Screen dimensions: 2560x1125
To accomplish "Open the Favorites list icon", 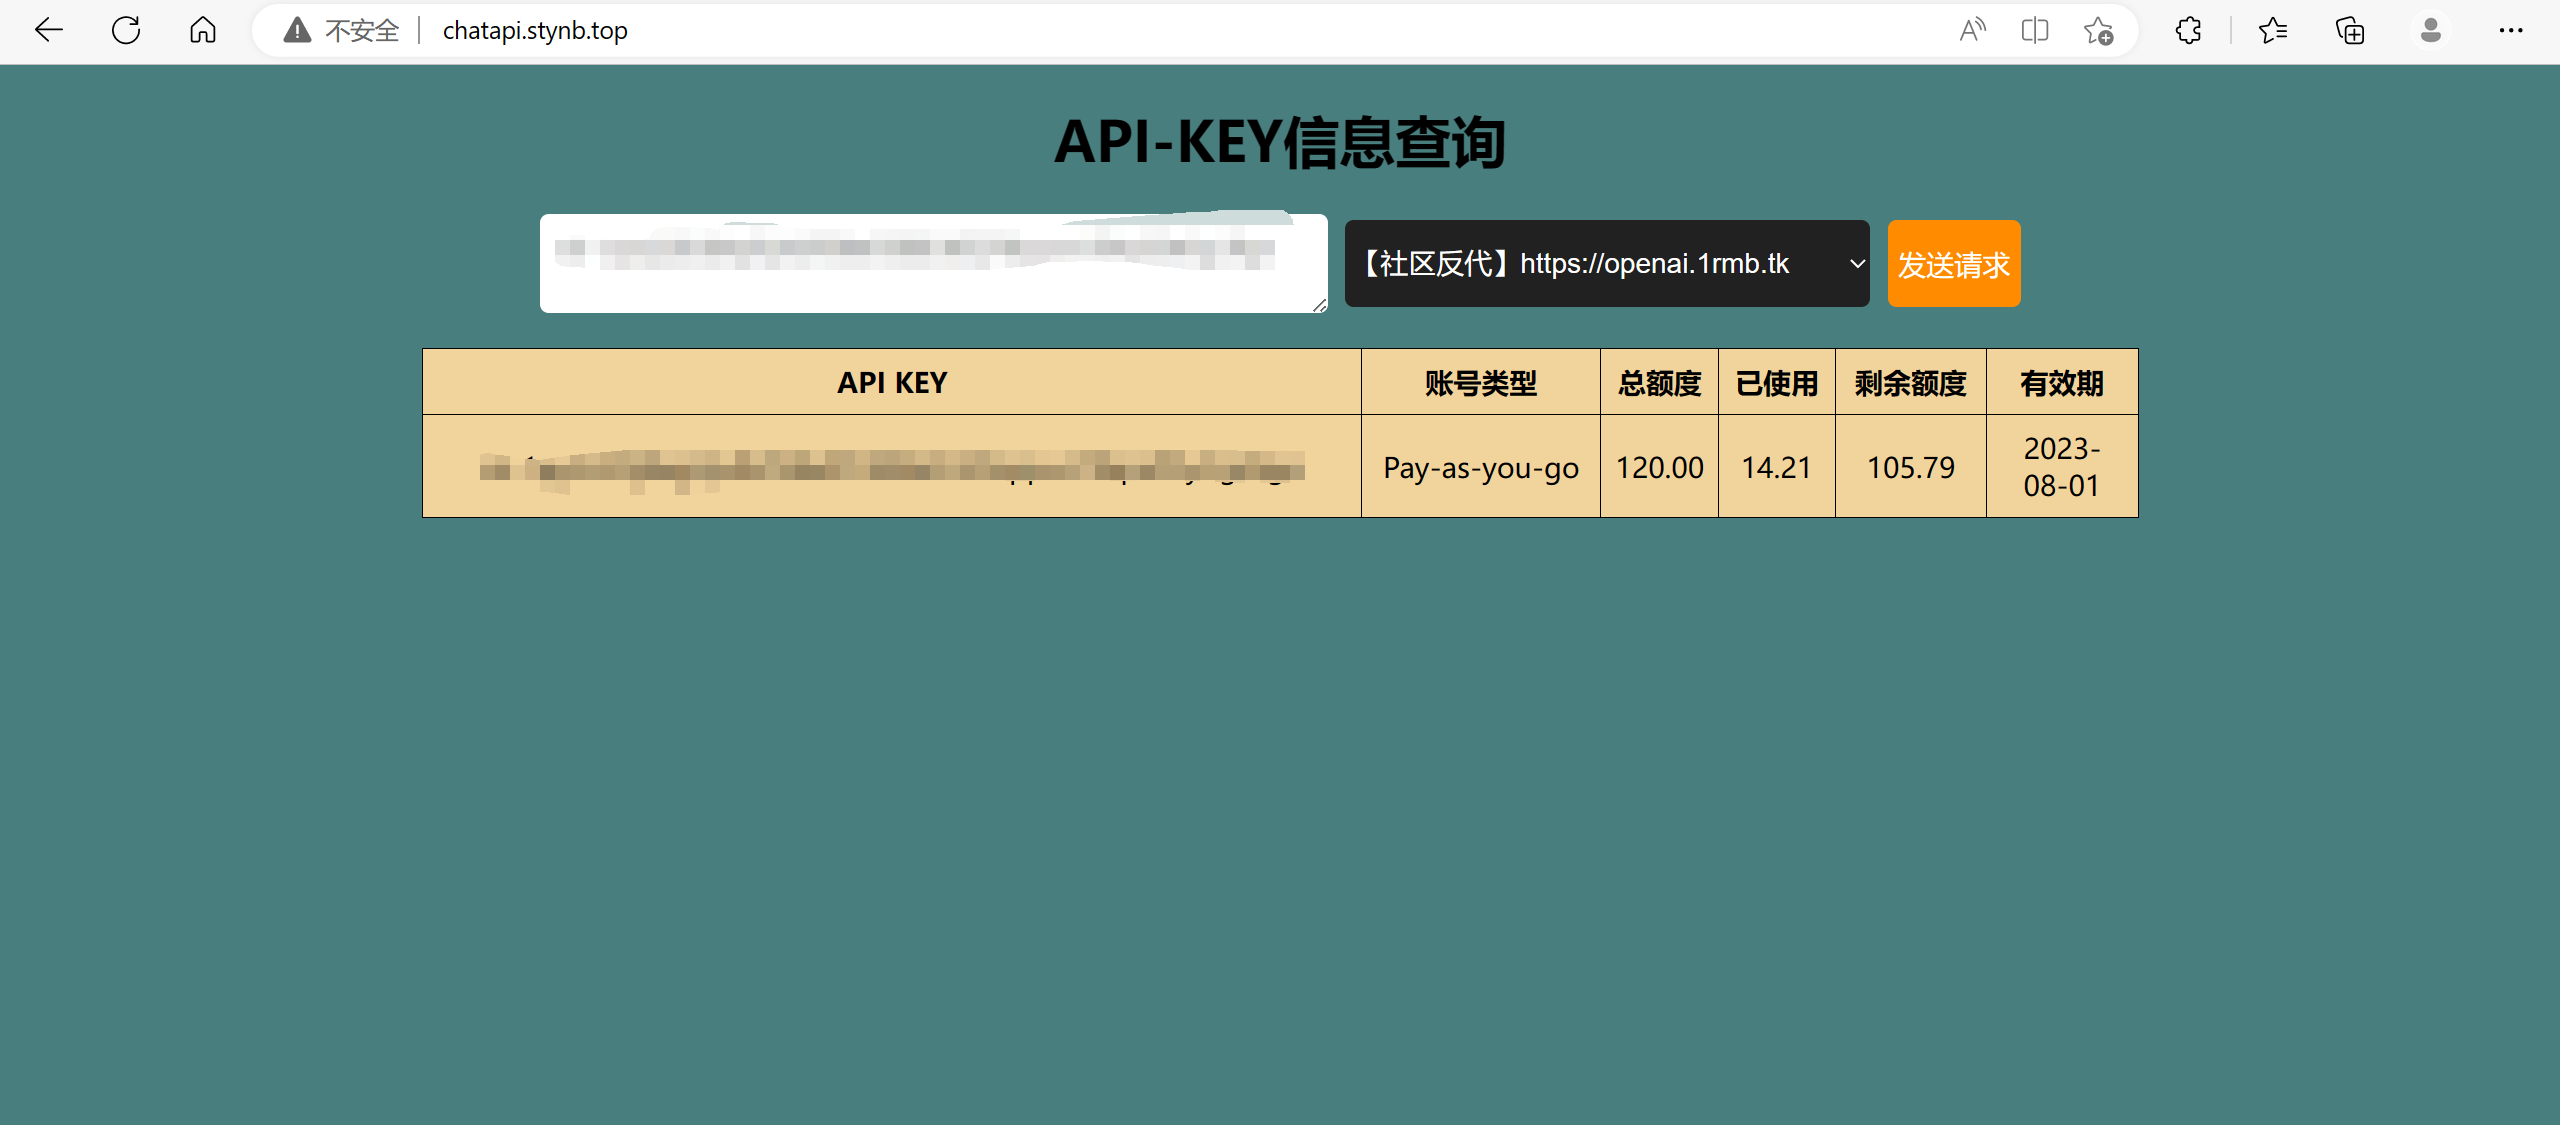I will click(2273, 30).
